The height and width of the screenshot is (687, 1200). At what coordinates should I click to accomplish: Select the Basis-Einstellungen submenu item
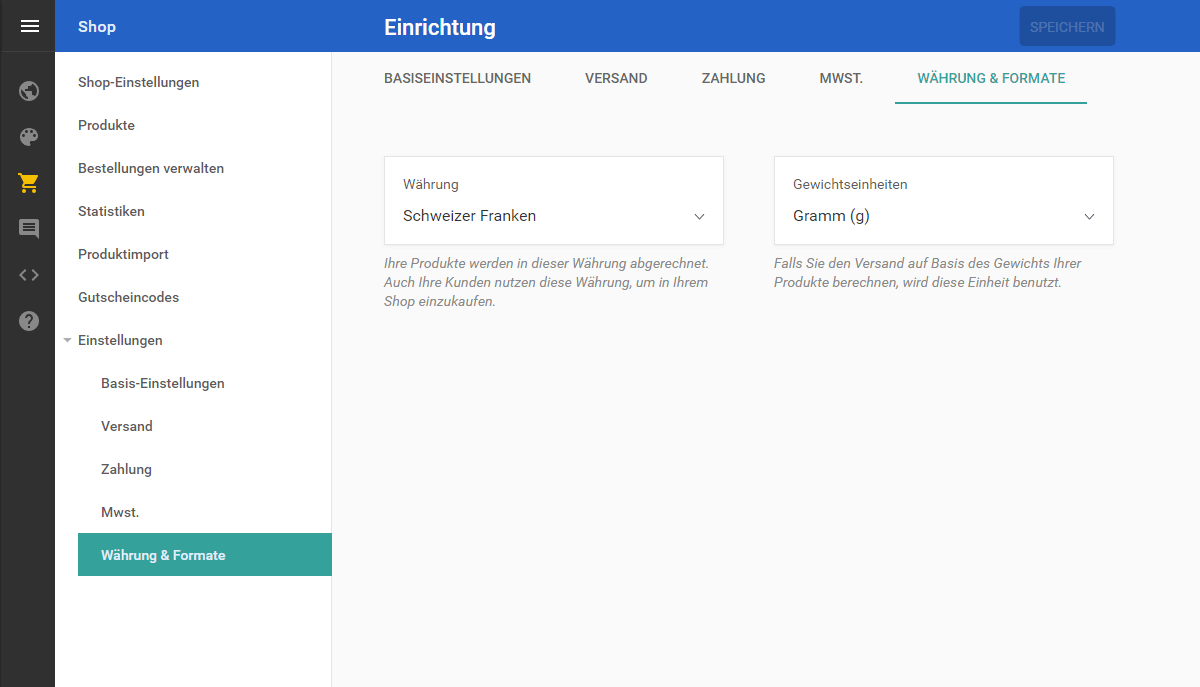pyautogui.click(x=162, y=383)
